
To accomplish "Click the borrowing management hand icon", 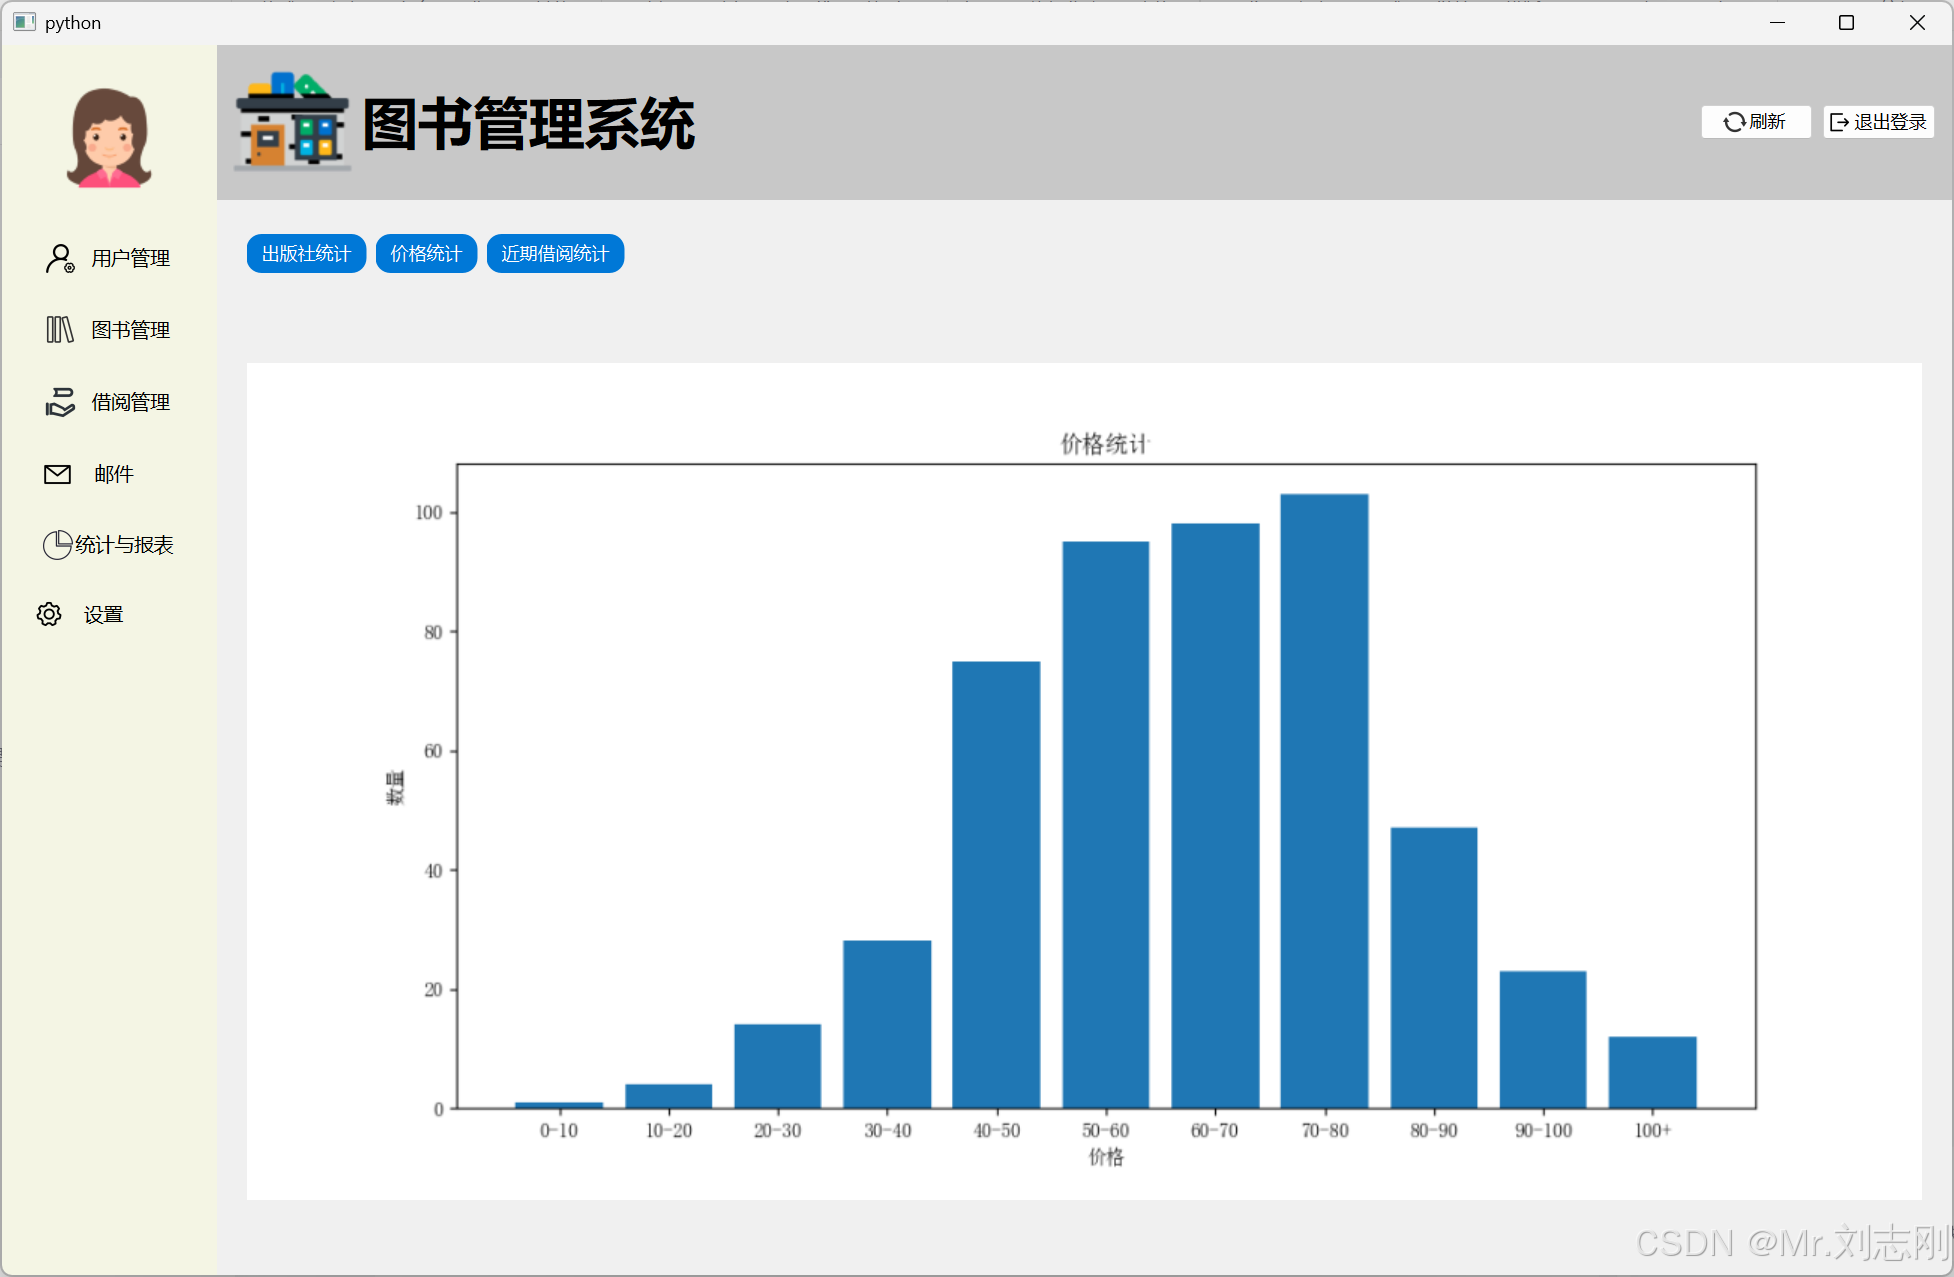I will tap(60, 402).
